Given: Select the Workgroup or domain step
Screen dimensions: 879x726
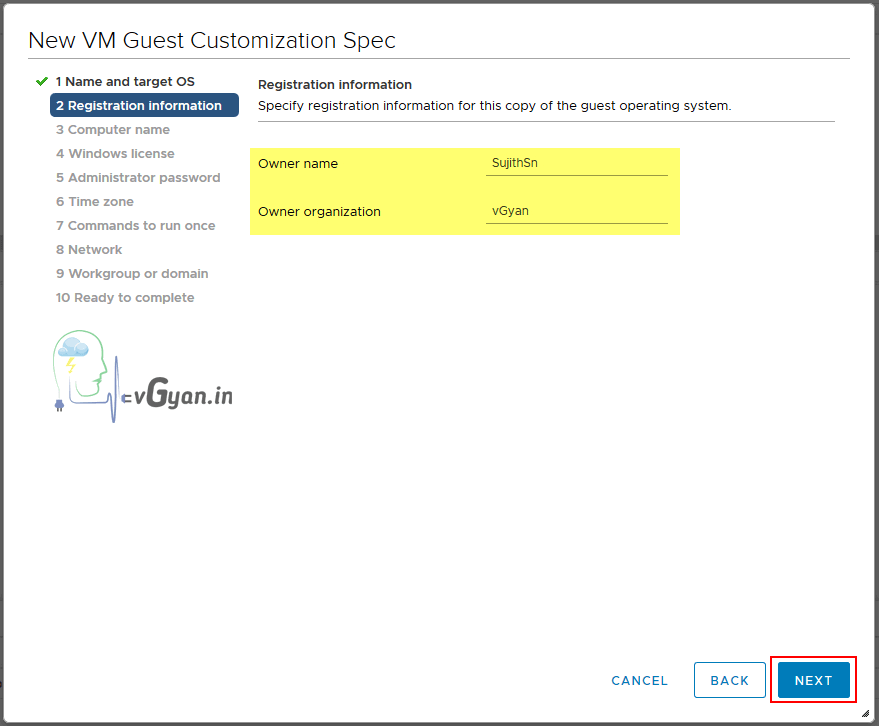Looking at the screenshot, I should [x=132, y=273].
